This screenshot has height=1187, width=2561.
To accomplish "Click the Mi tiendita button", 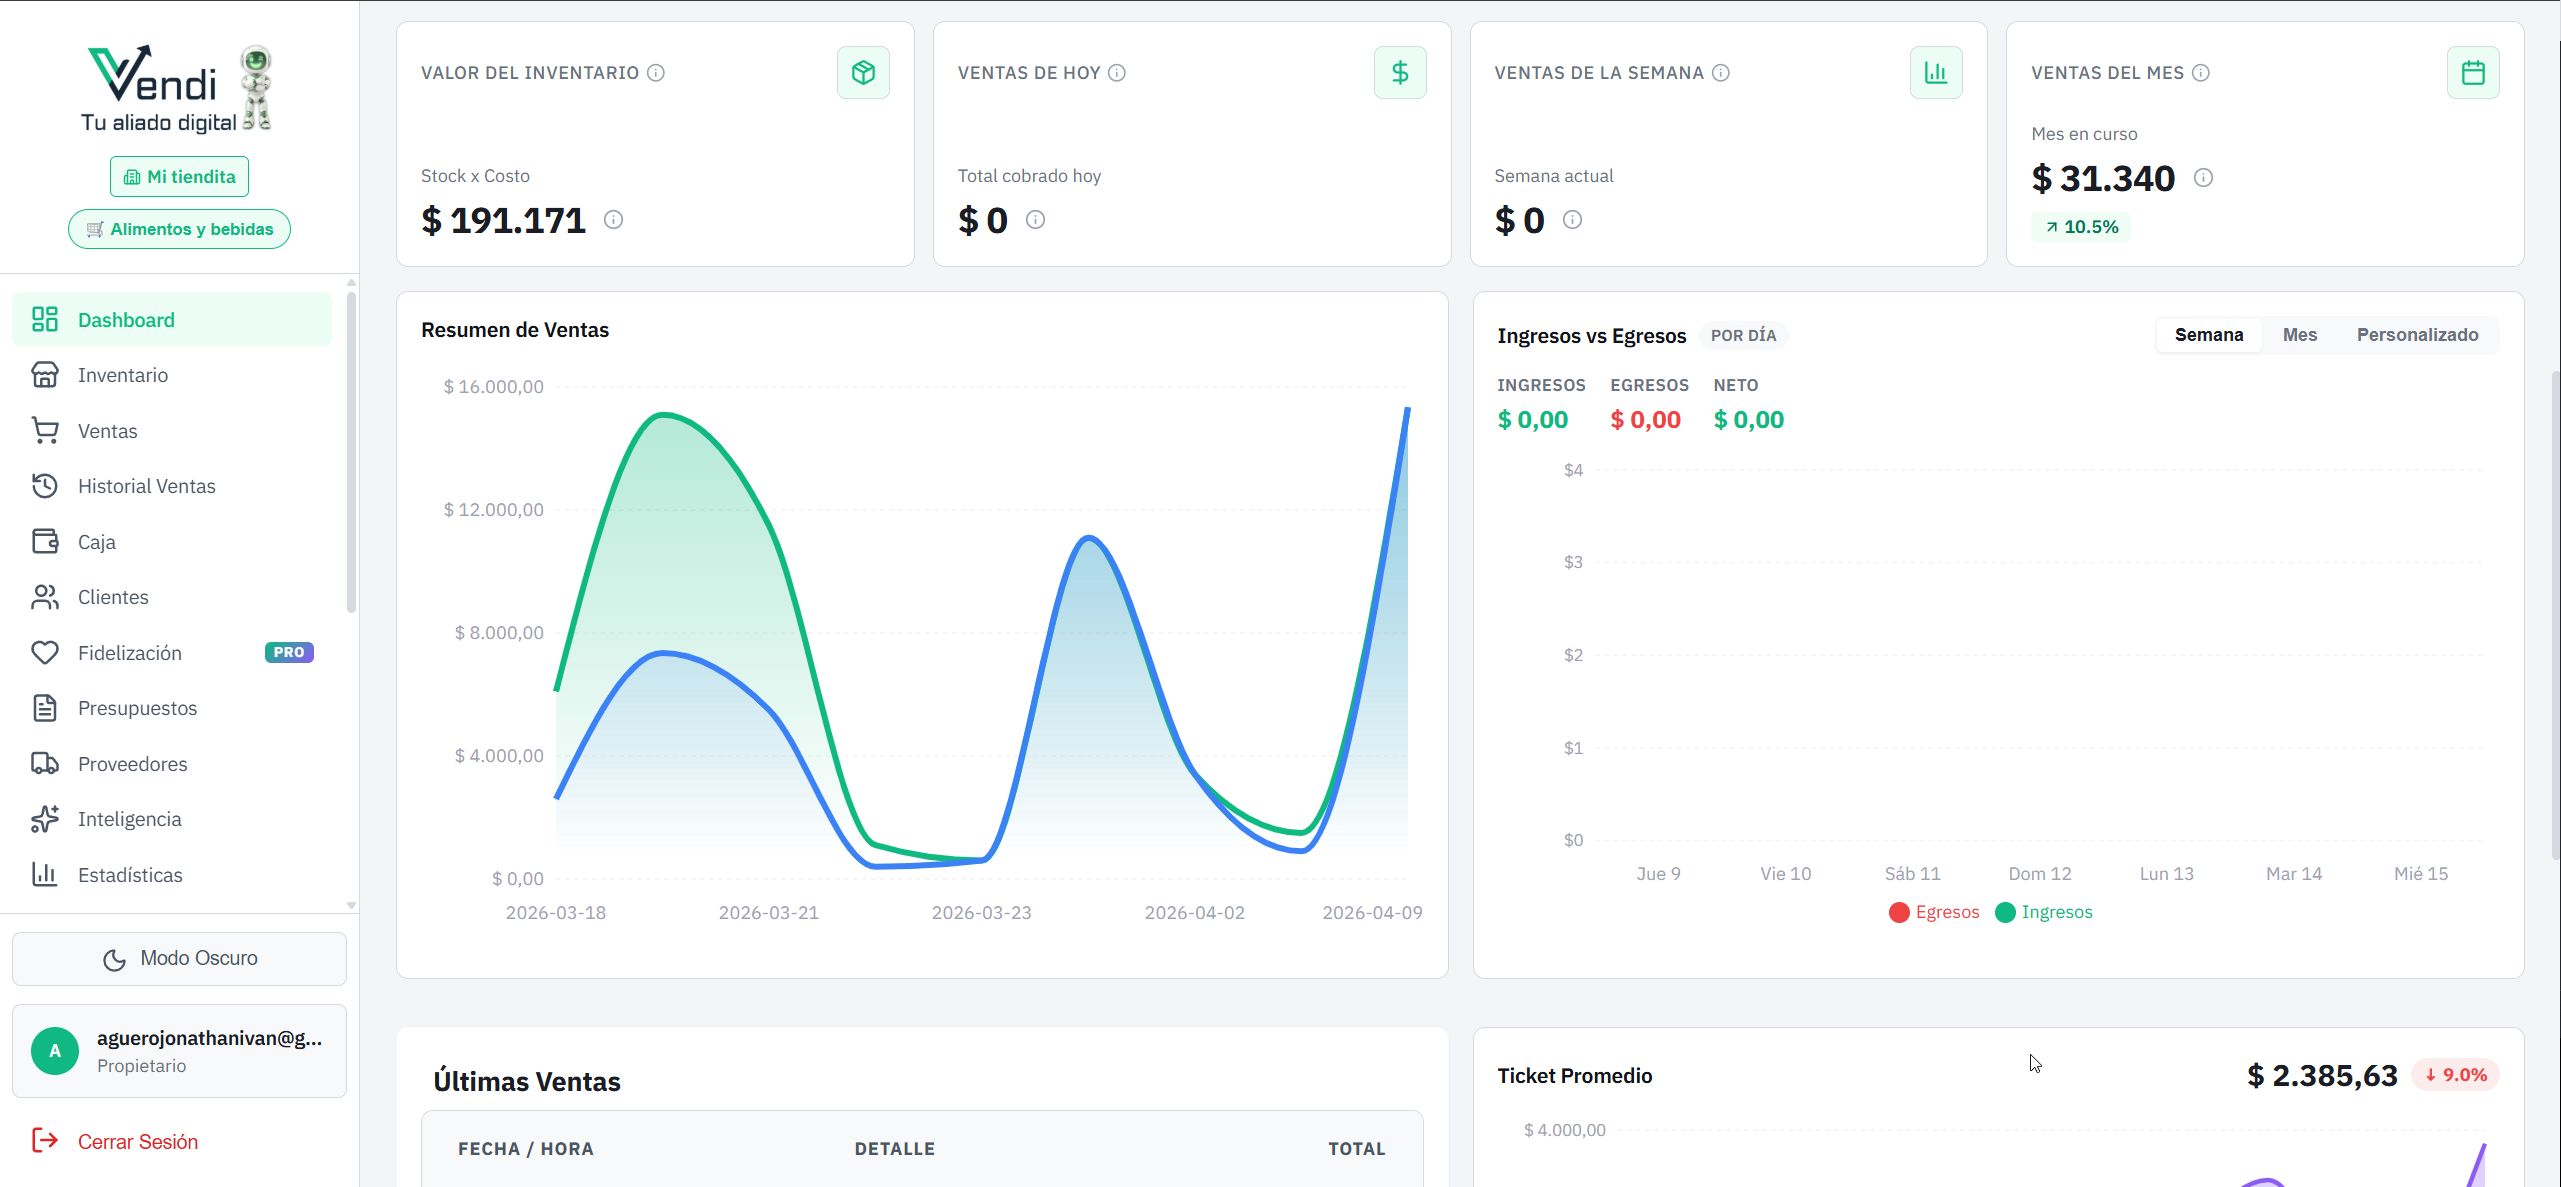I will [x=178, y=175].
